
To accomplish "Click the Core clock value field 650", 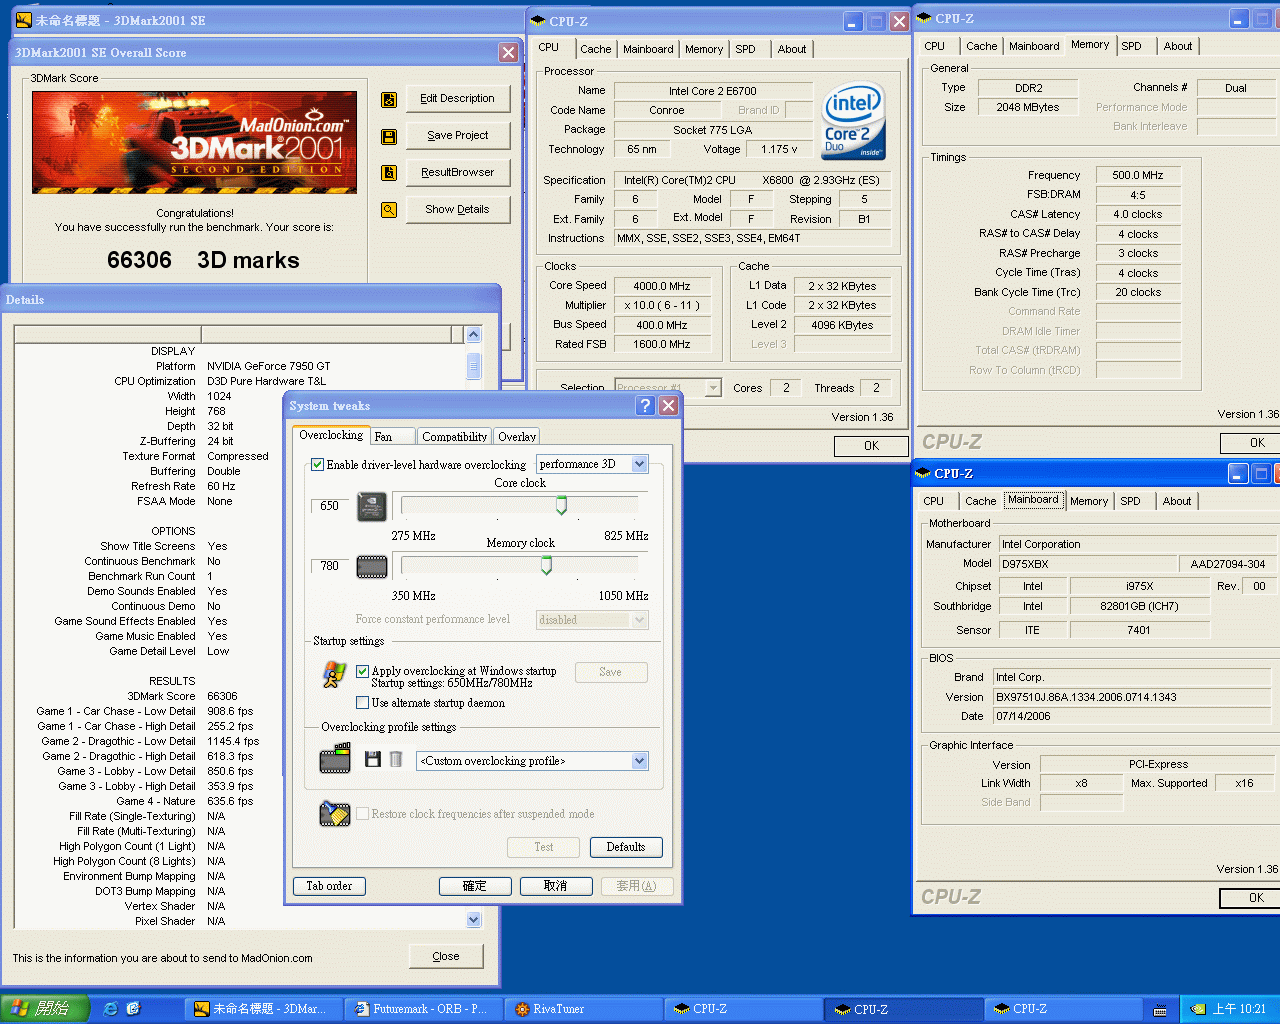I will coord(330,506).
